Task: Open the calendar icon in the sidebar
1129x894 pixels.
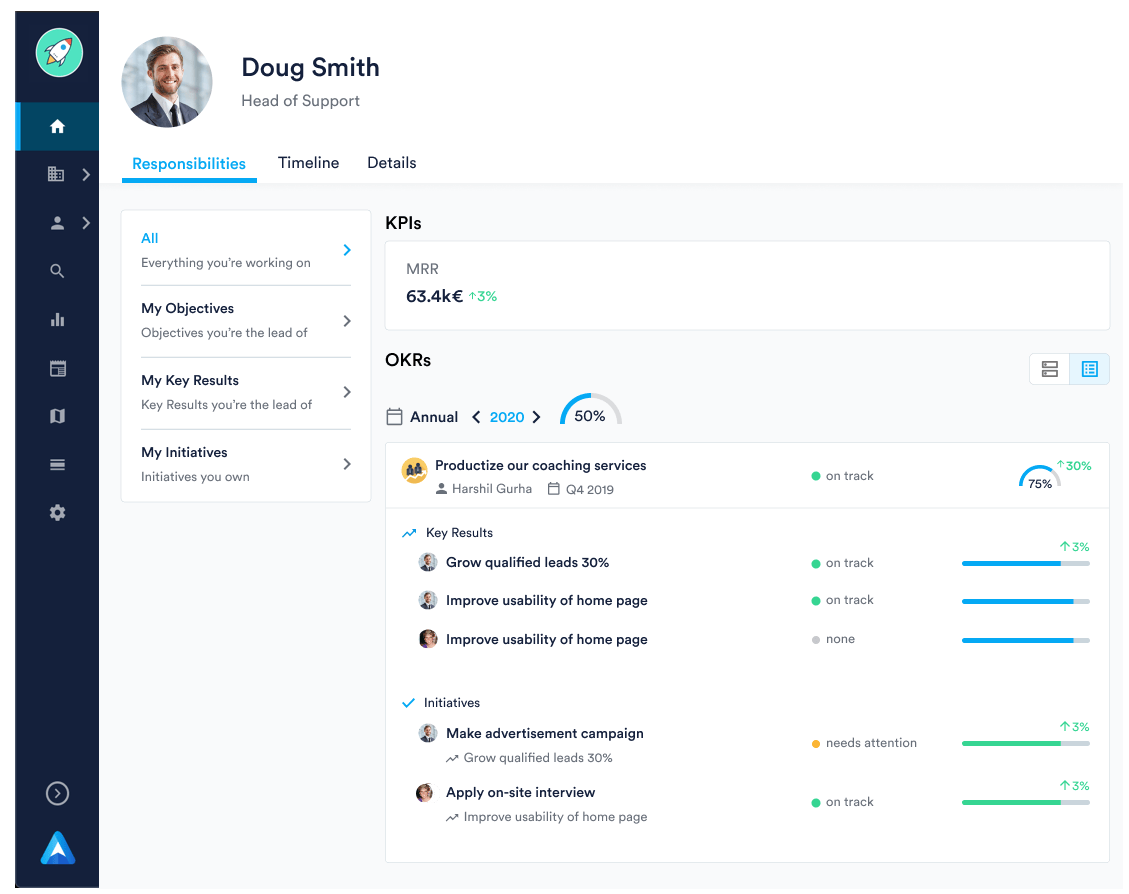Action: 58,369
